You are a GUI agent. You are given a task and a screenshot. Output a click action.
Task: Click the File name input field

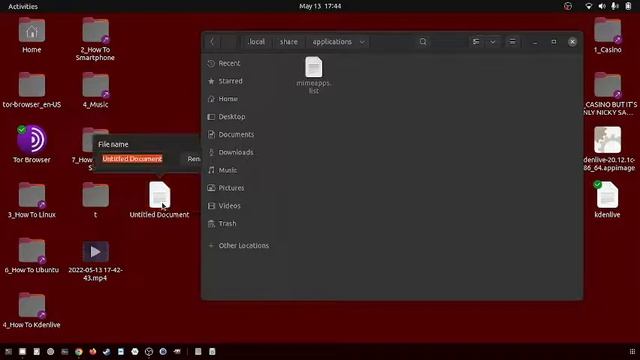tap(138, 159)
